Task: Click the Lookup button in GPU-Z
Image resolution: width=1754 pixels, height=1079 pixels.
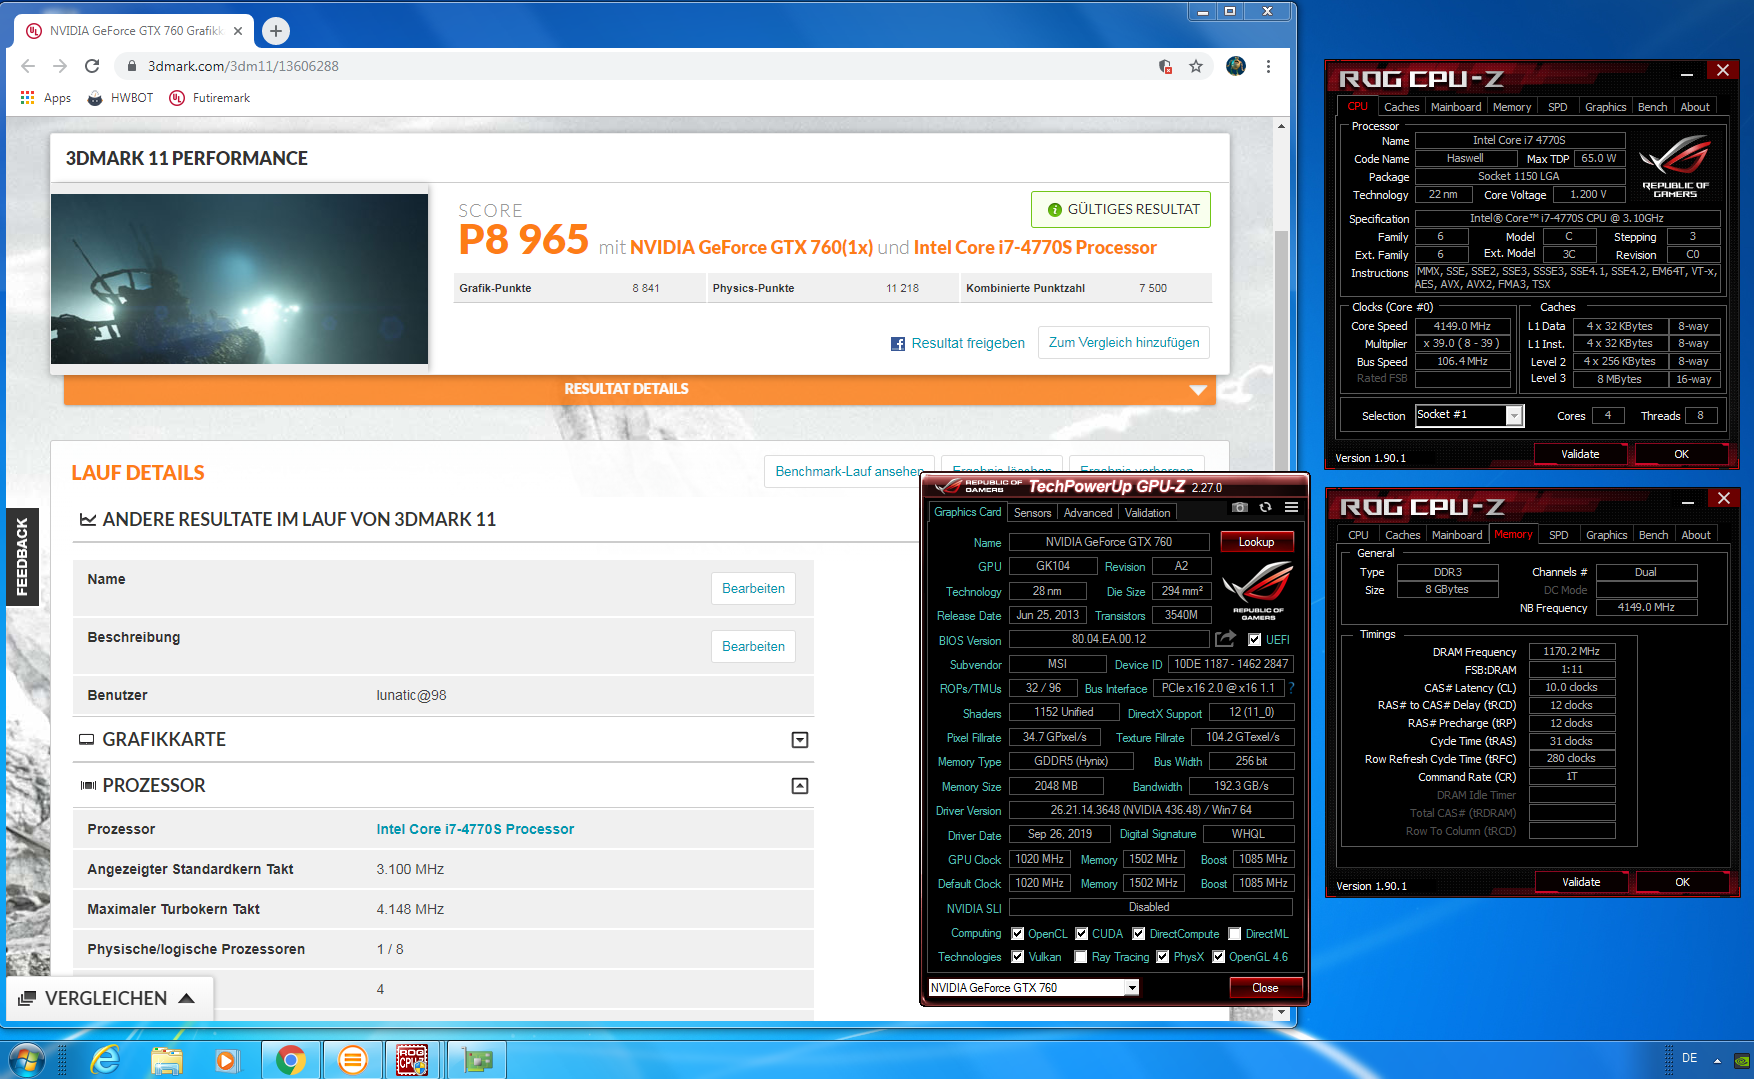Action: [1256, 542]
